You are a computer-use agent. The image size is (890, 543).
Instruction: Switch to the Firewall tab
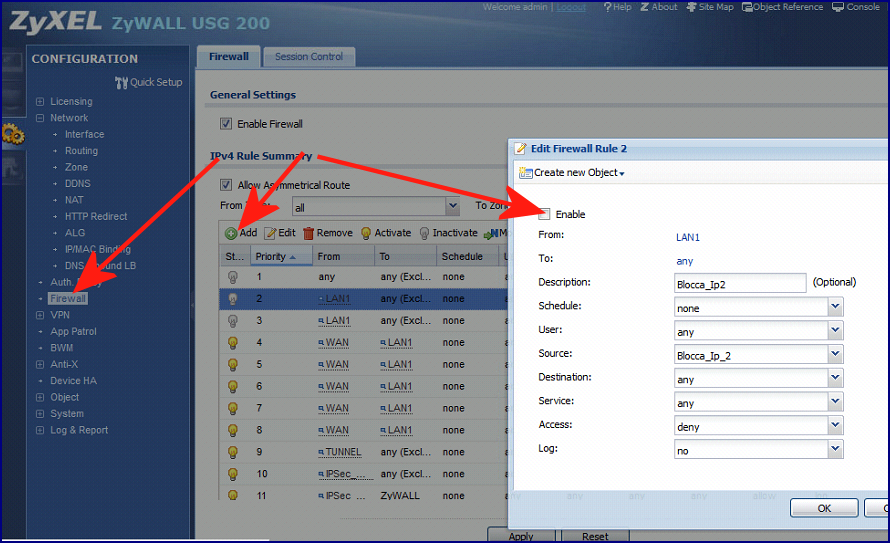pos(229,57)
